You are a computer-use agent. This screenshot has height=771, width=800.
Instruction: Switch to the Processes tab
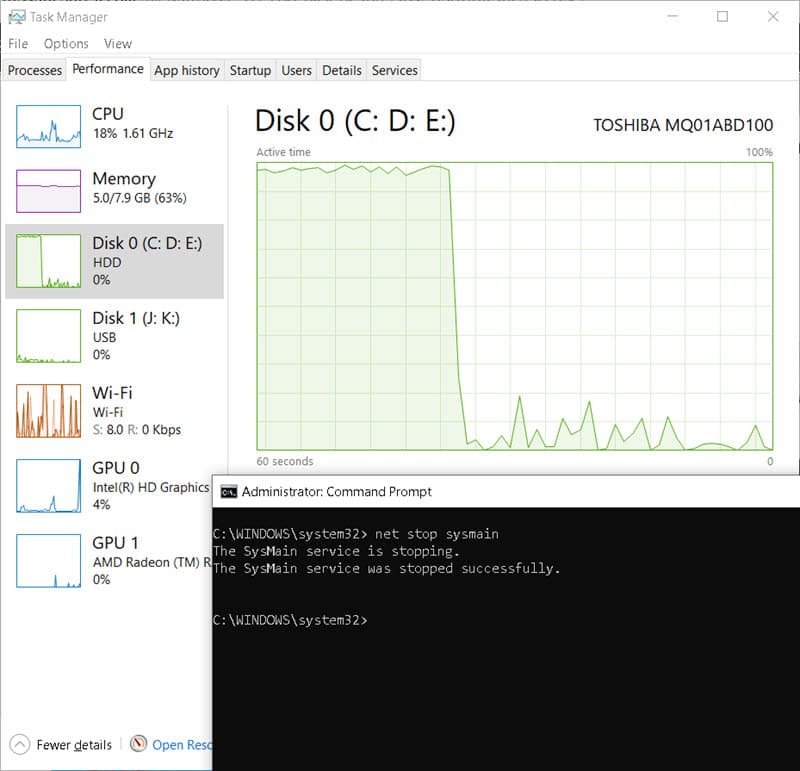[x=35, y=70]
